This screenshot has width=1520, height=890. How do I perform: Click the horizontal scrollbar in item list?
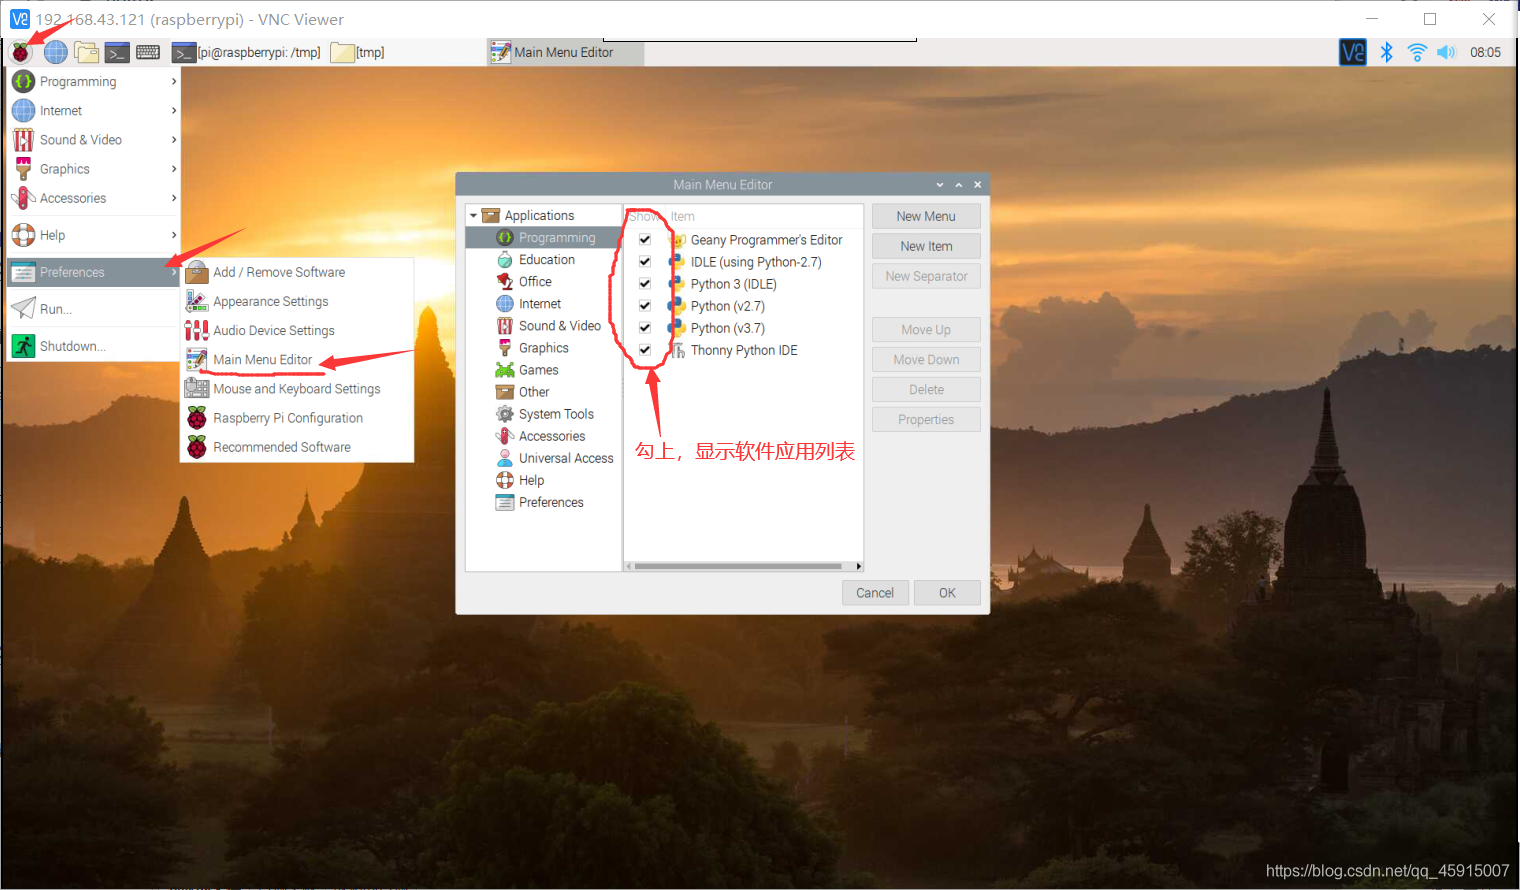click(x=738, y=566)
